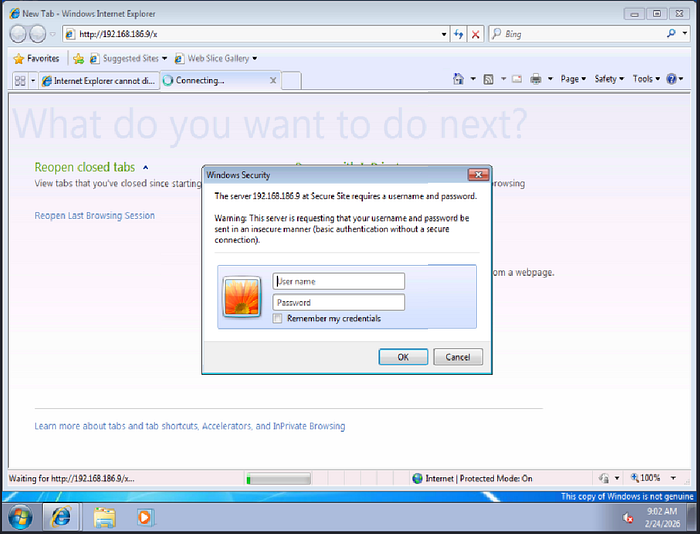Open the Tools menu
This screenshot has width=700, height=534.
[646, 79]
